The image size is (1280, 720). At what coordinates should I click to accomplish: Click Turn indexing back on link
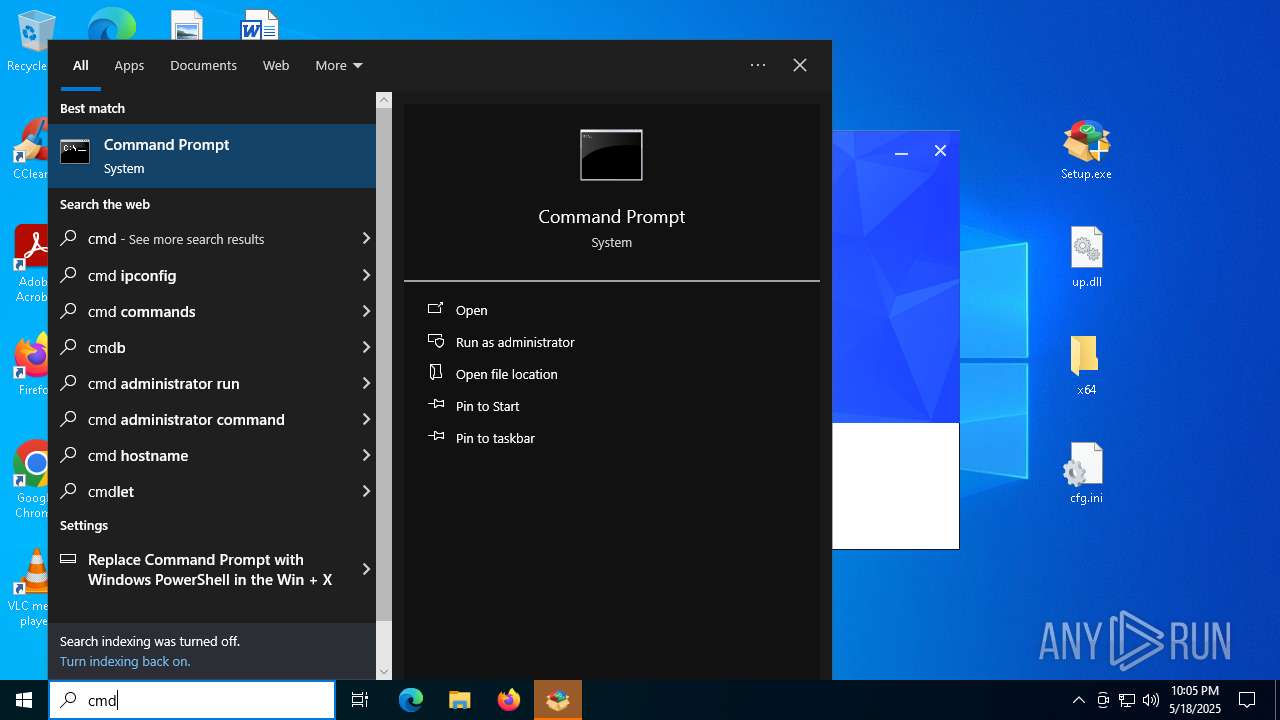click(125, 661)
